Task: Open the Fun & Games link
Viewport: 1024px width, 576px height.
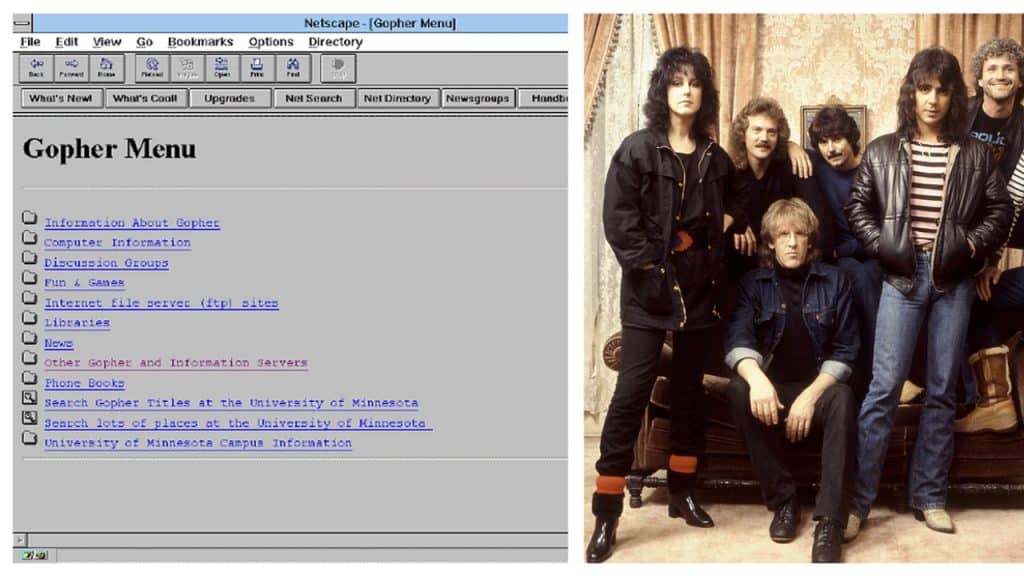Action: tap(84, 283)
